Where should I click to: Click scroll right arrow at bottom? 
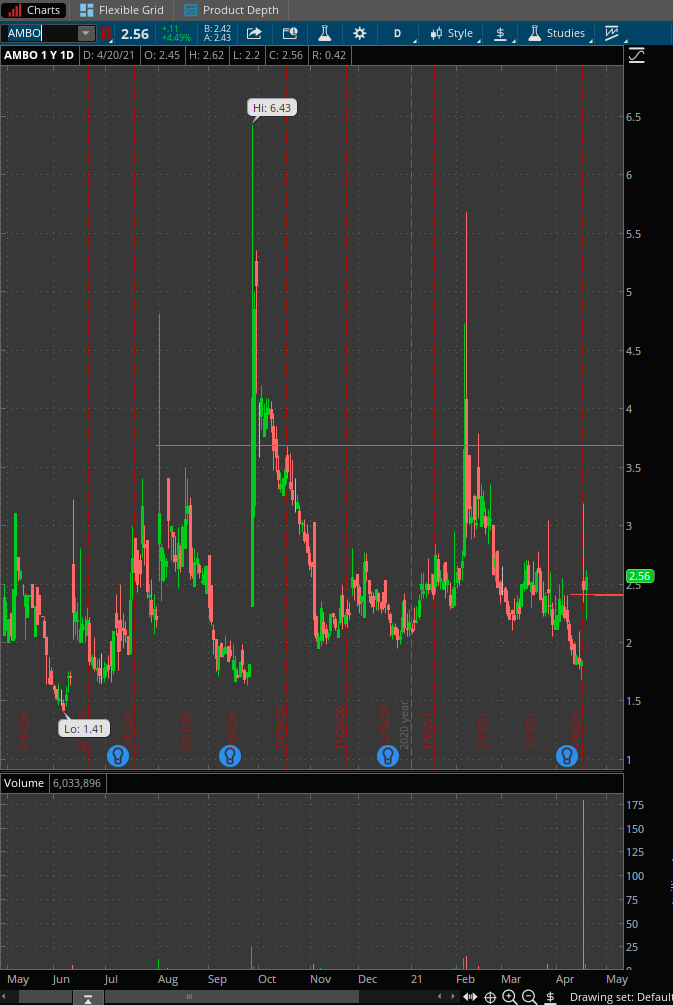tap(455, 997)
